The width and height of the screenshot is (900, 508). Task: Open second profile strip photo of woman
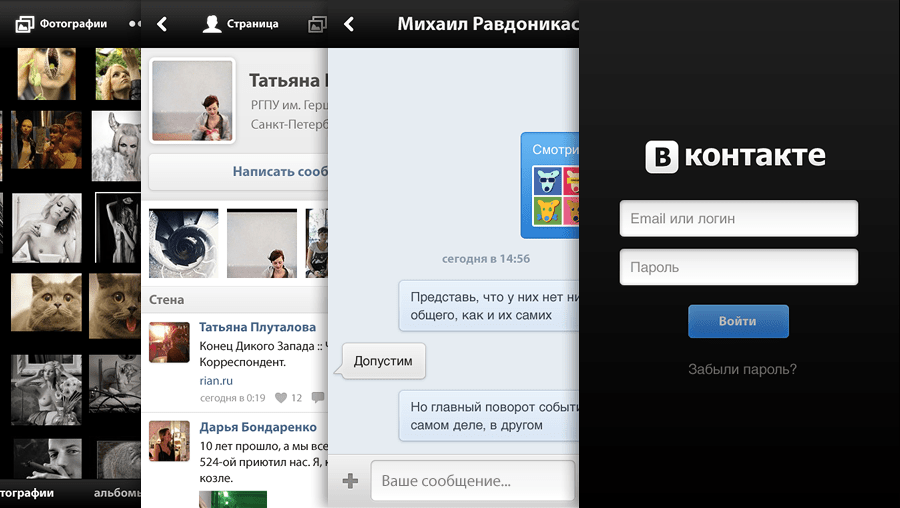click(x=262, y=243)
